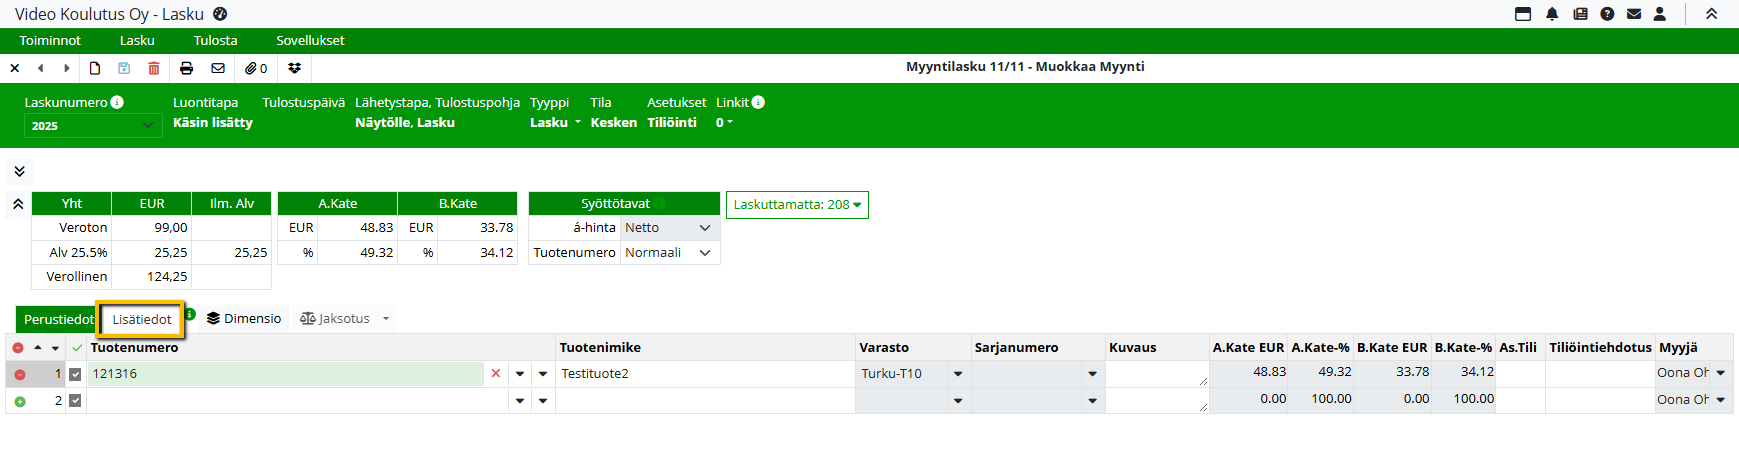Click the save diskette icon
This screenshot has height=451, width=1739.
124,68
